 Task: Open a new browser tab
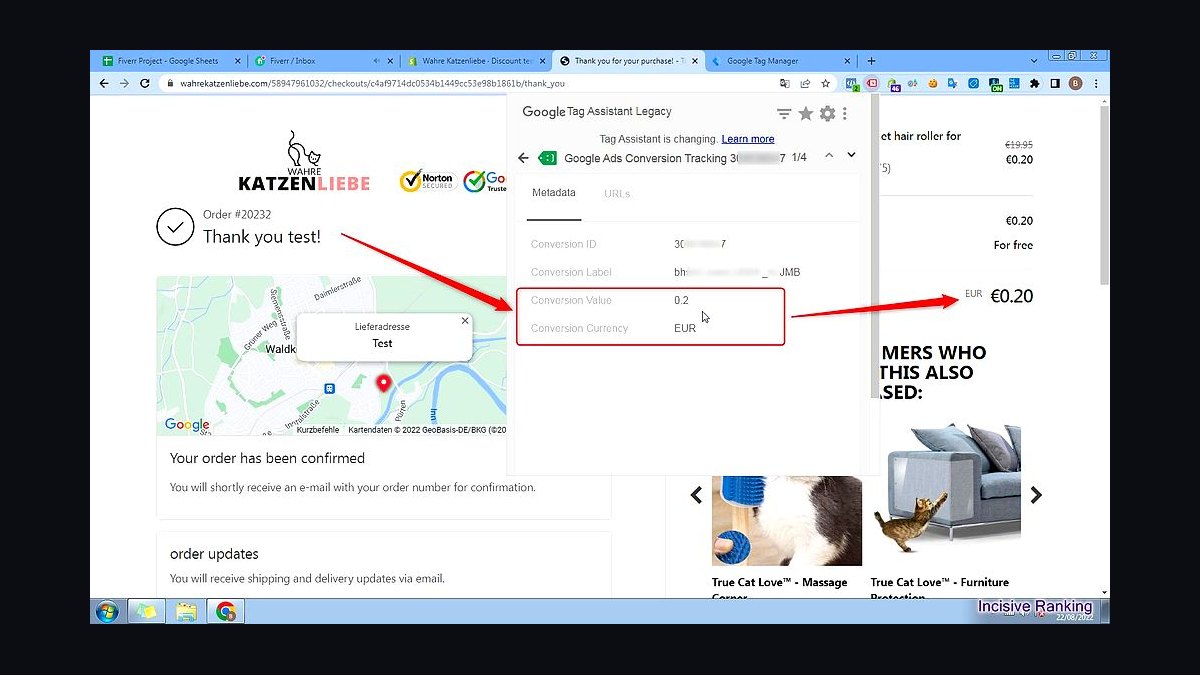[x=871, y=61]
